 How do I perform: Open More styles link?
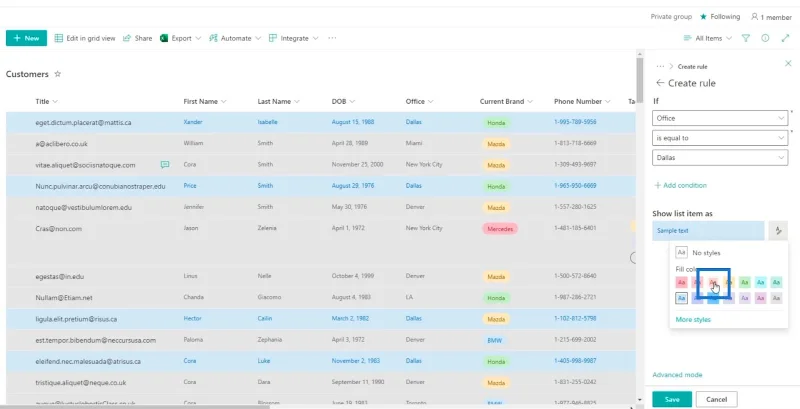pos(693,320)
